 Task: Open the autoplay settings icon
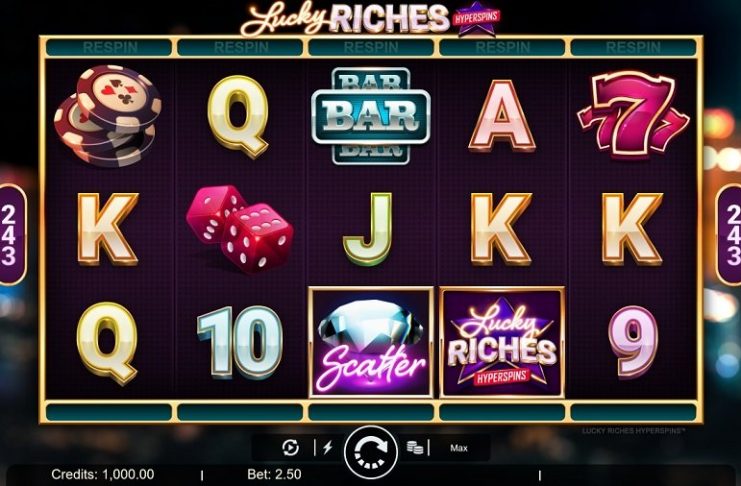[x=290, y=447]
